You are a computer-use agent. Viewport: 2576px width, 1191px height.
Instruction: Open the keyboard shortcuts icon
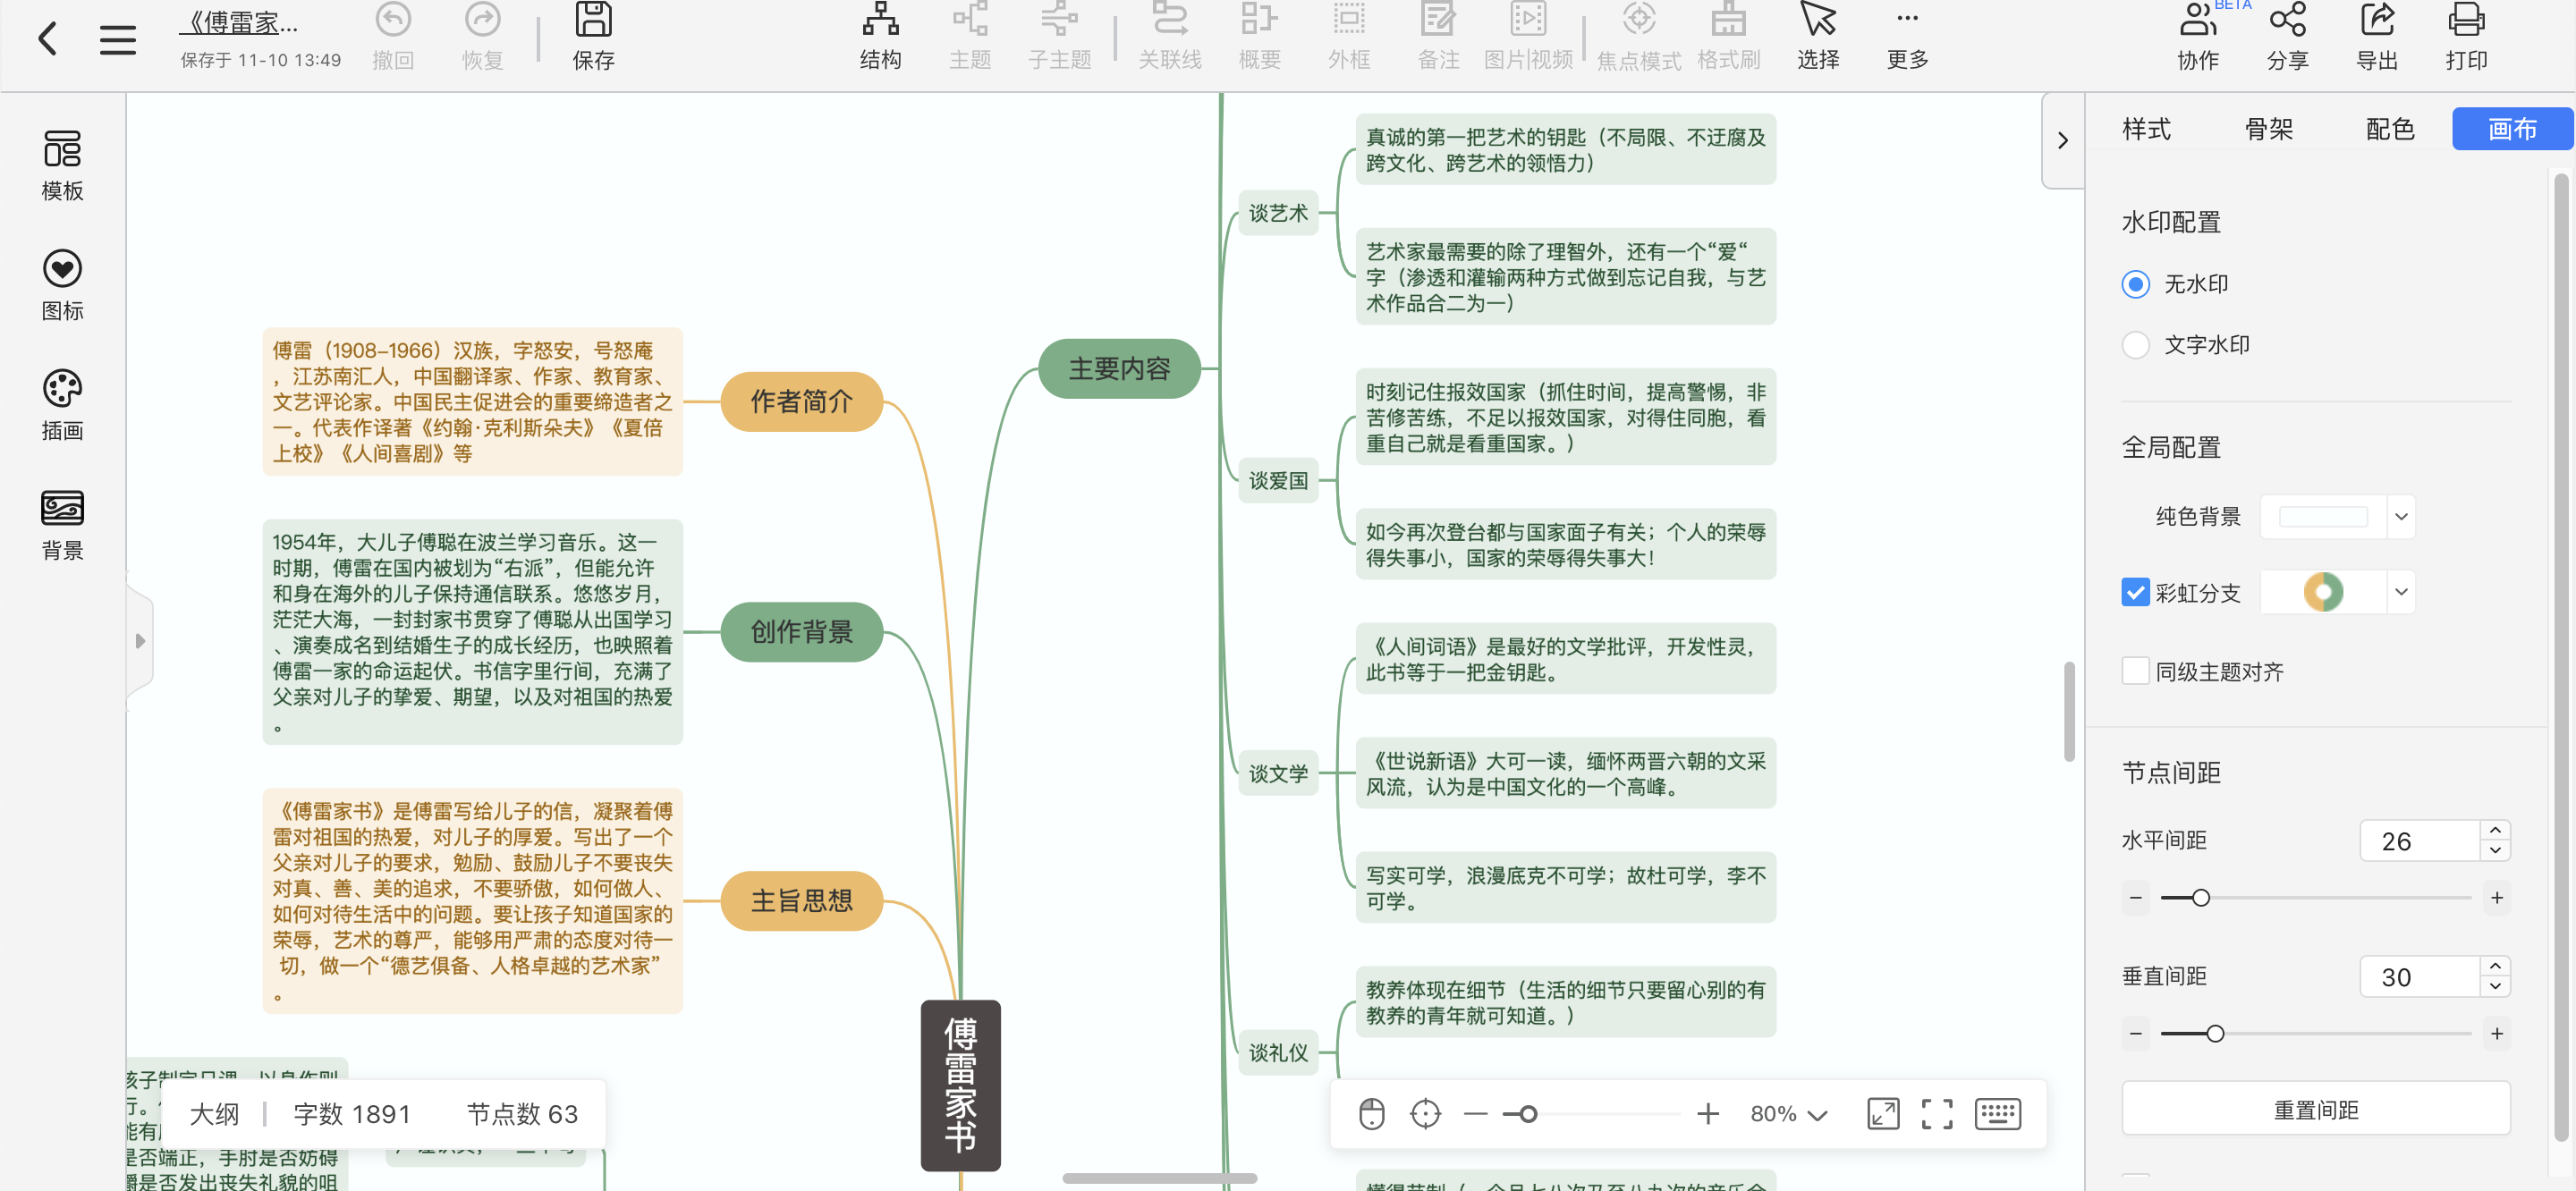pyautogui.click(x=1998, y=1113)
